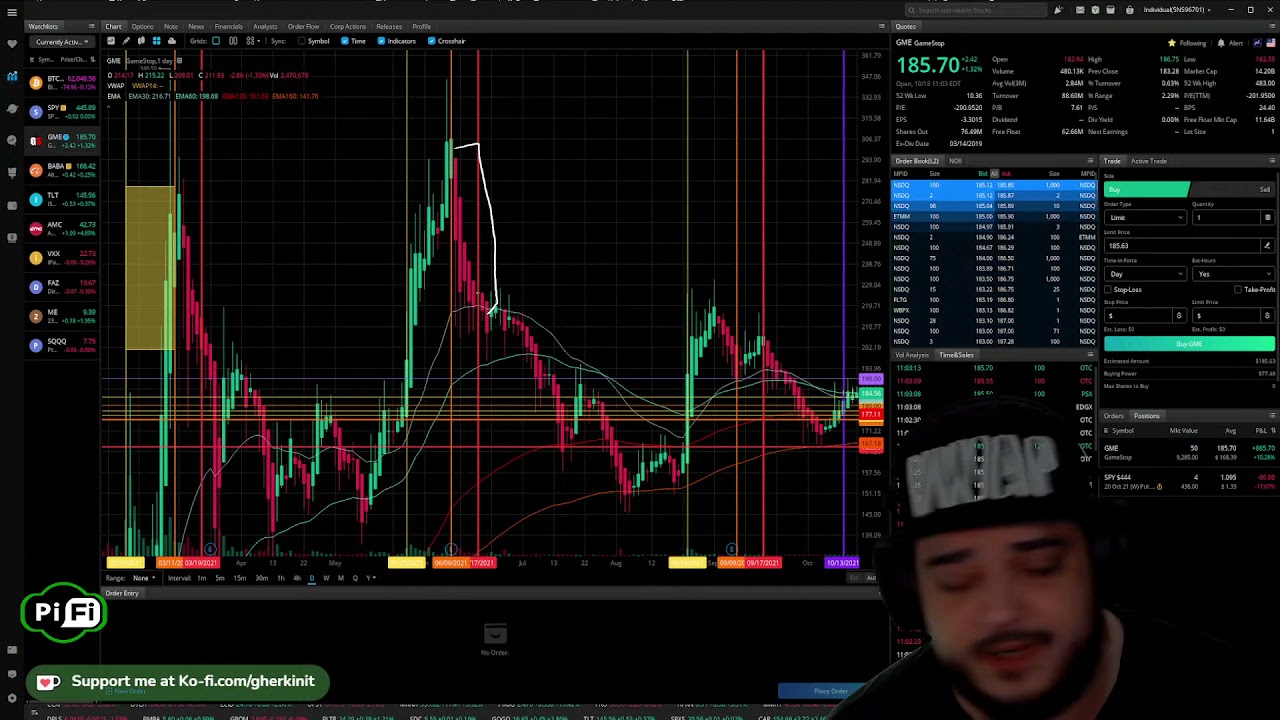The image size is (1280, 720).
Task: Switch to the Vol Analysis tab
Action: 912,355
